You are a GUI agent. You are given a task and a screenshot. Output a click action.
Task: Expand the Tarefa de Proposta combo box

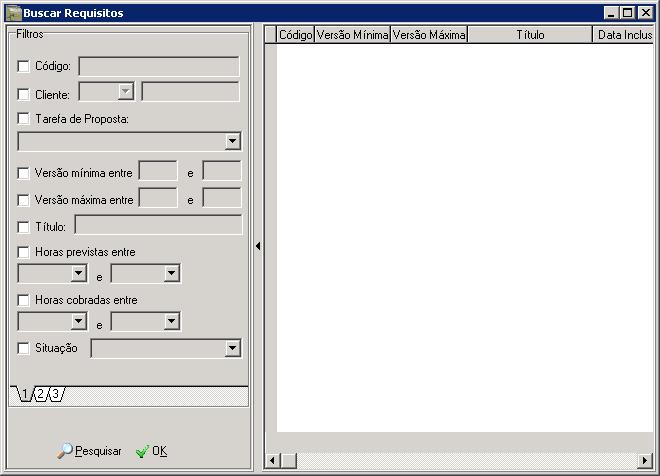(x=232, y=141)
